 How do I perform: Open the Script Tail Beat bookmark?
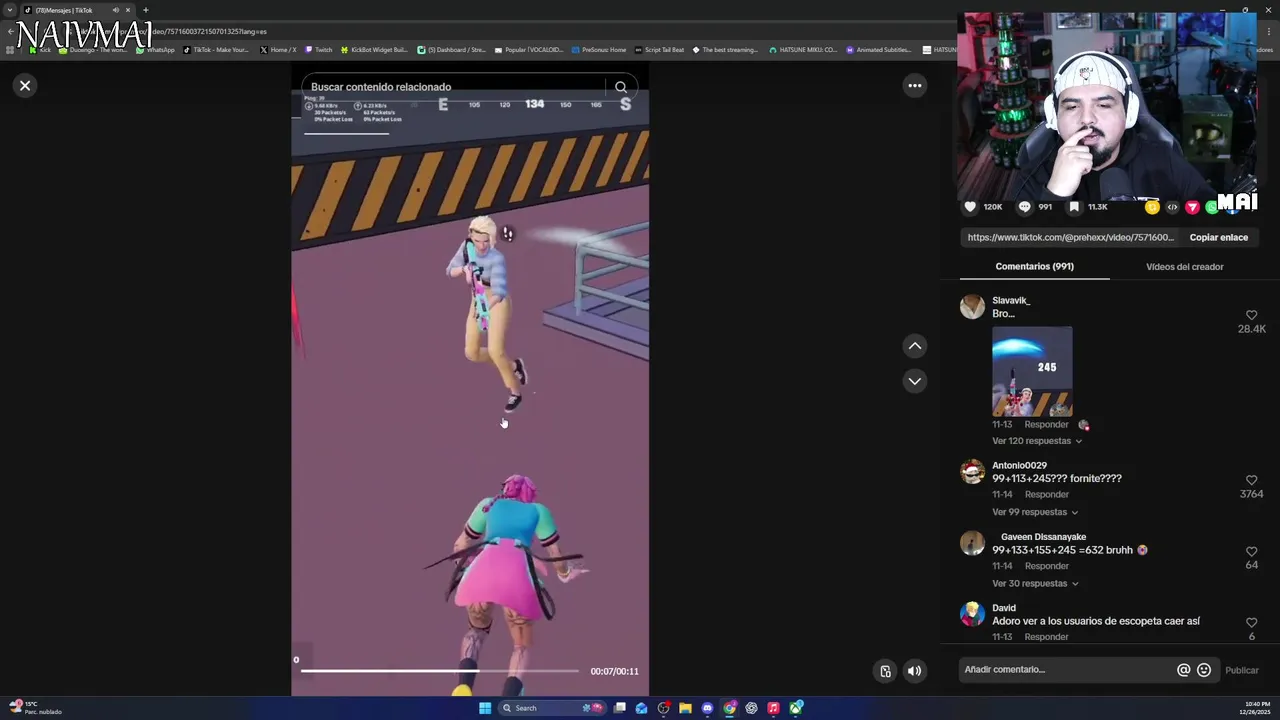pos(660,50)
